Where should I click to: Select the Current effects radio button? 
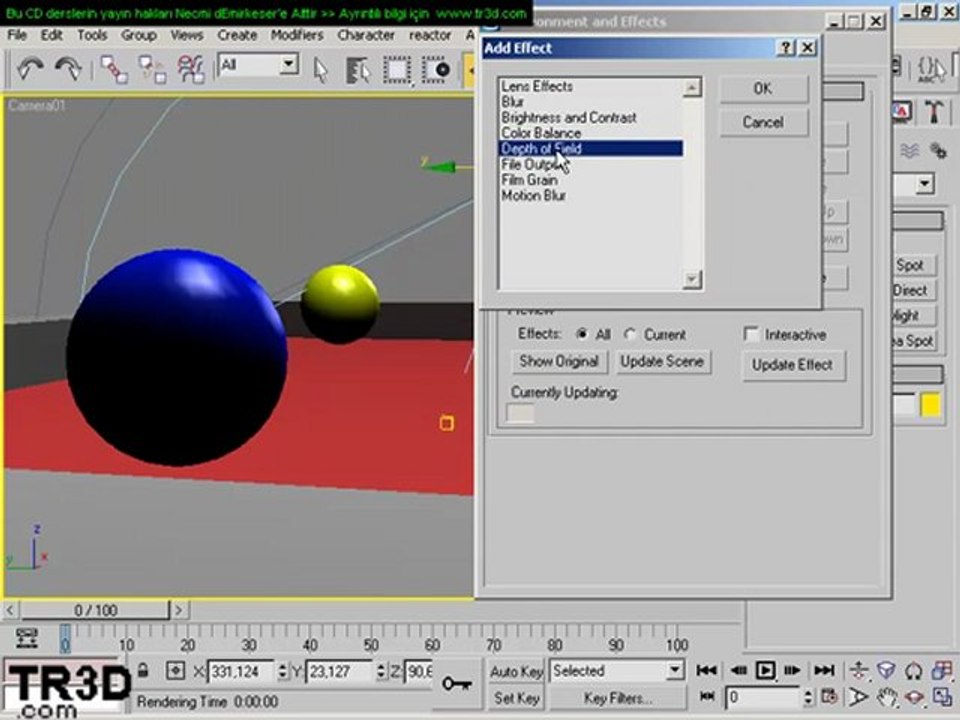point(629,334)
